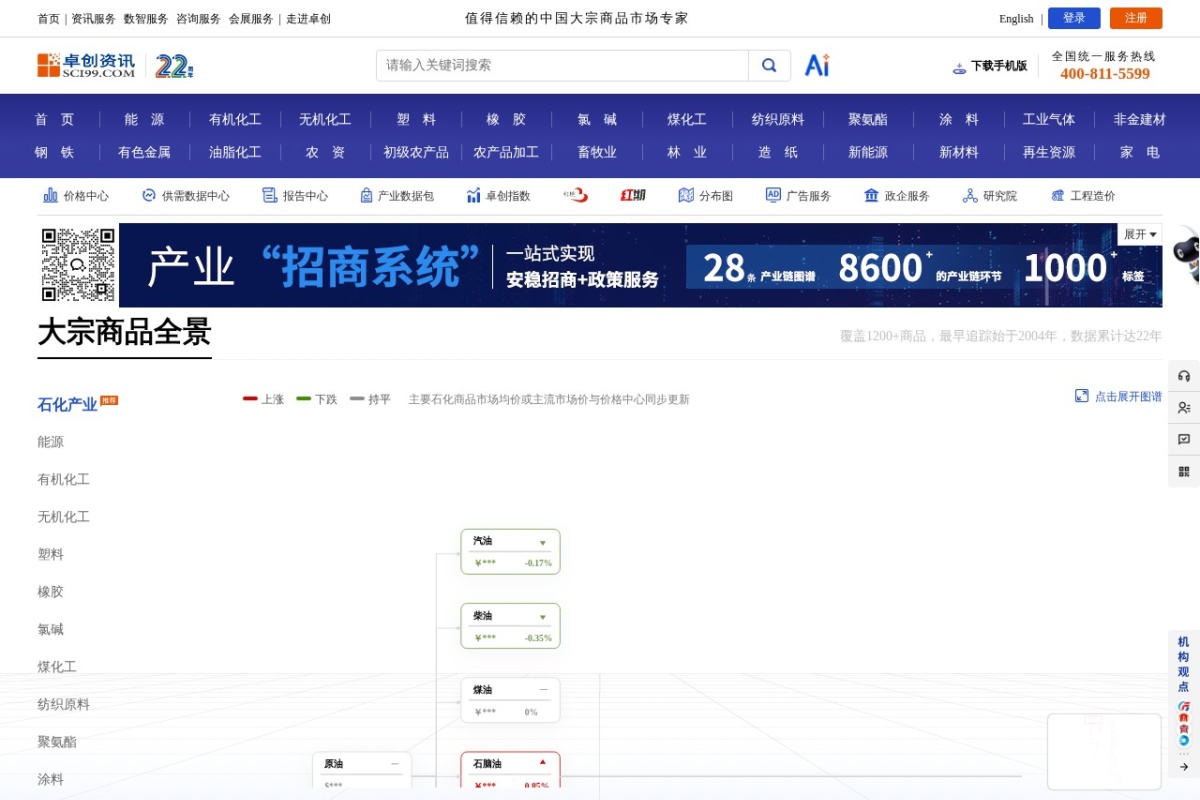Click the headset customer service icon
The image size is (1200, 800).
coord(1184,376)
